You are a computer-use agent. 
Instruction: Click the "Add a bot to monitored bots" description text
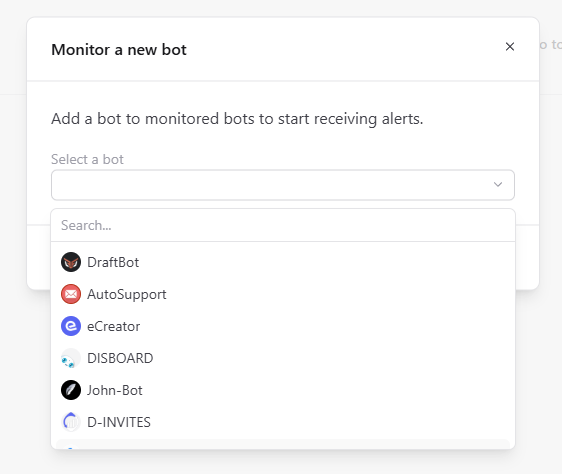click(237, 119)
